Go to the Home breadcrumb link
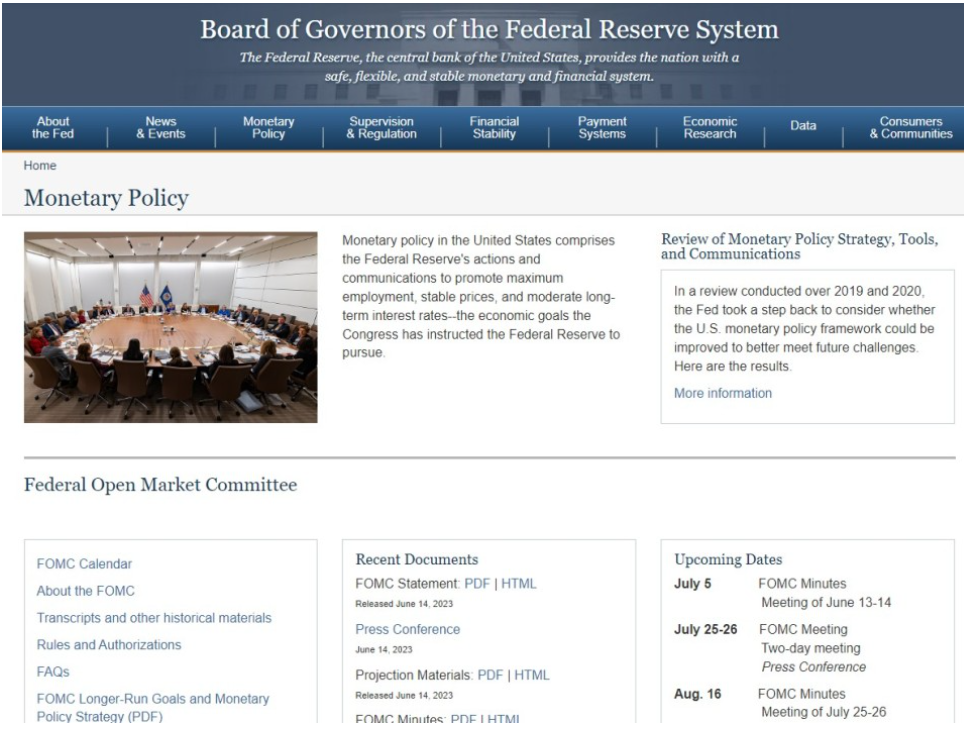The image size is (964, 754). point(40,165)
